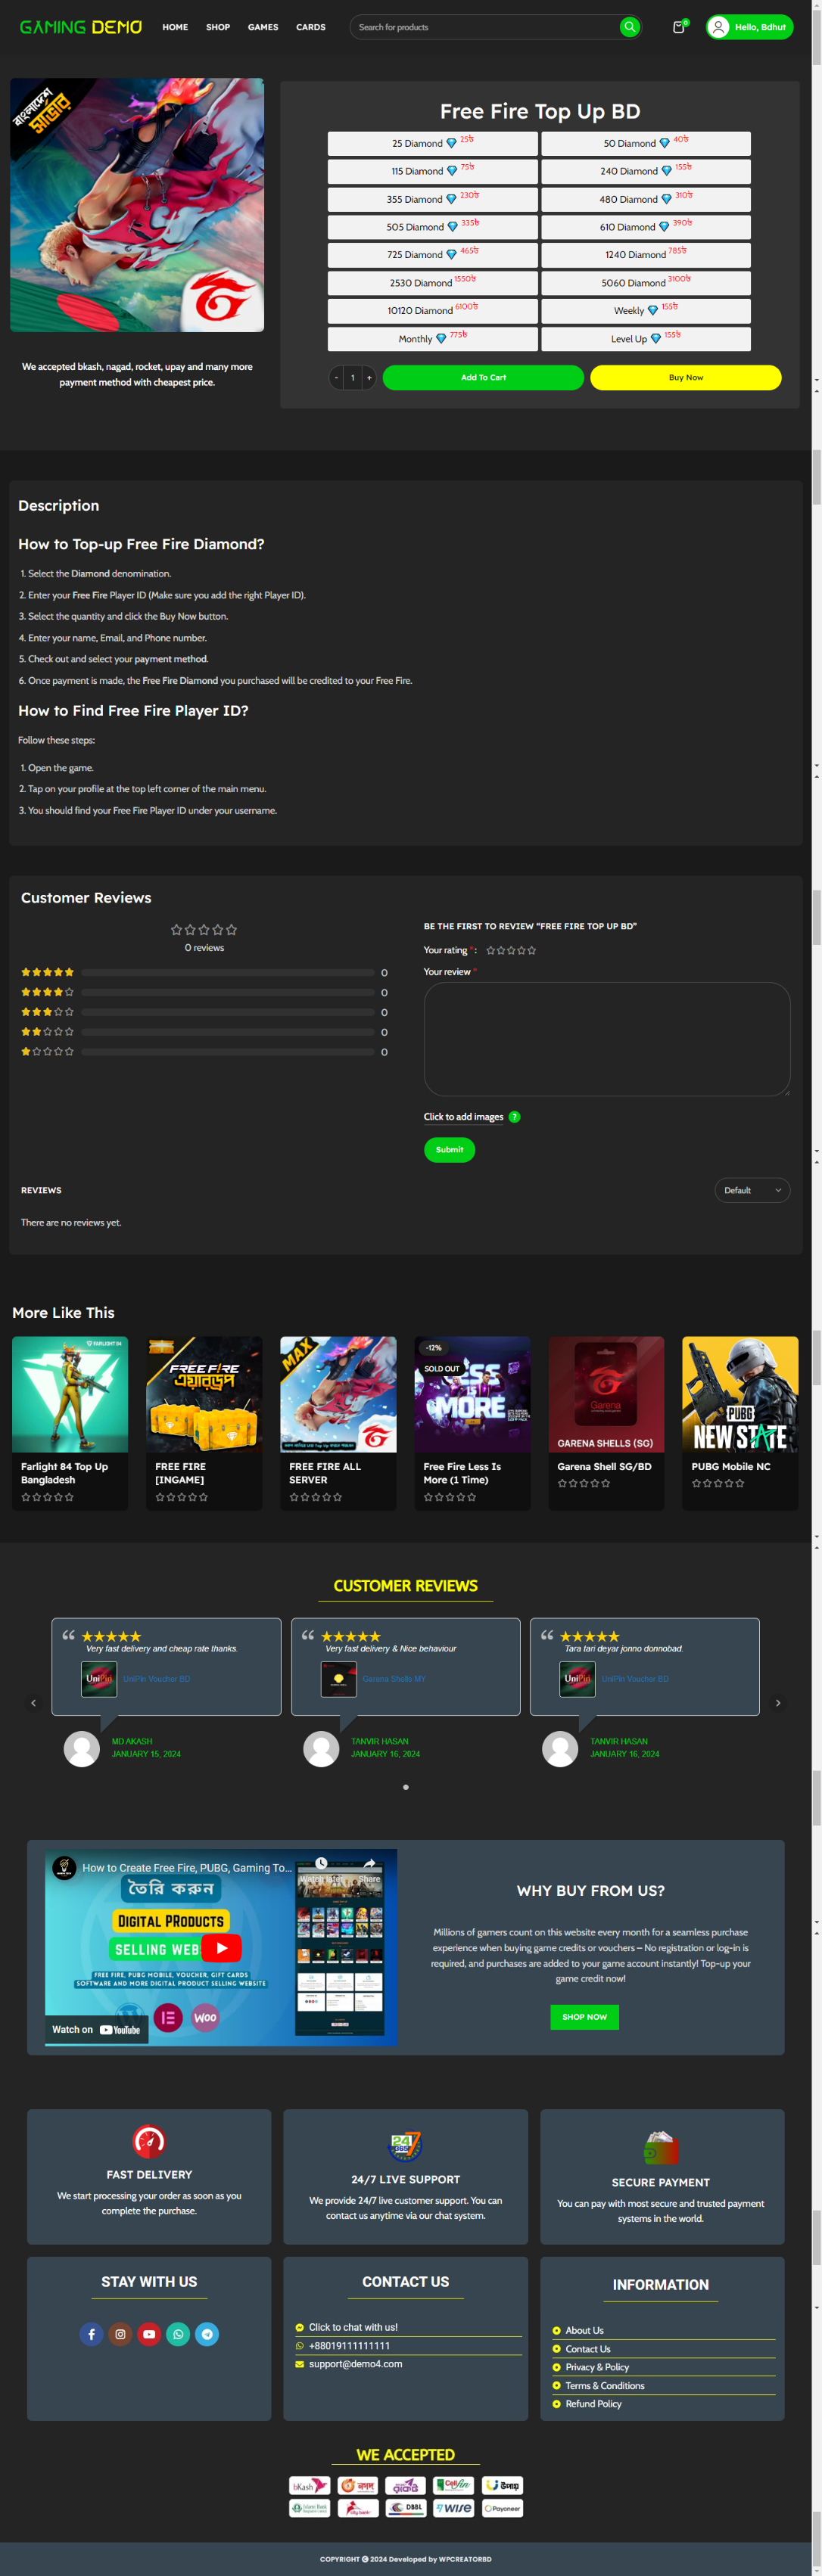Show next customer reviews with right arrow
822x2576 pixels.
coord(778,1703)
